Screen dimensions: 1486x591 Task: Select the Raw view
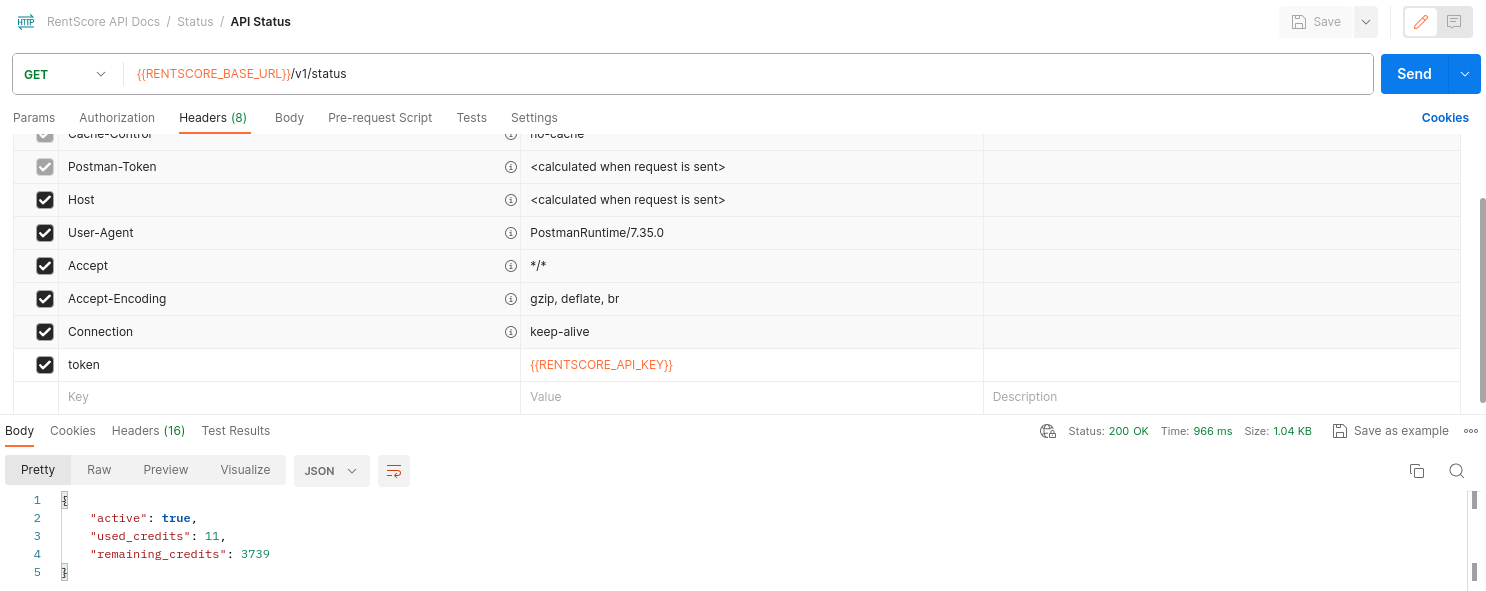point(99,470)
